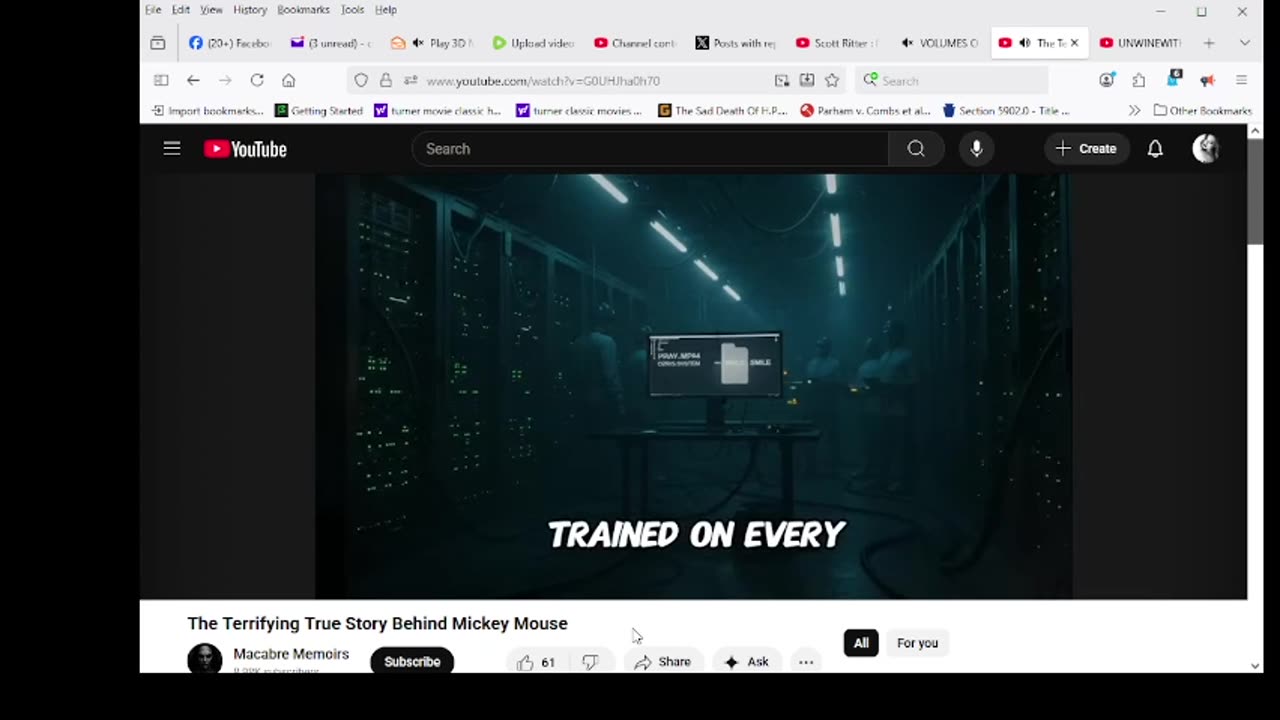Select the For you filter chip
This screenshot has width=1280, height=720.
click(x=917, y=643)
